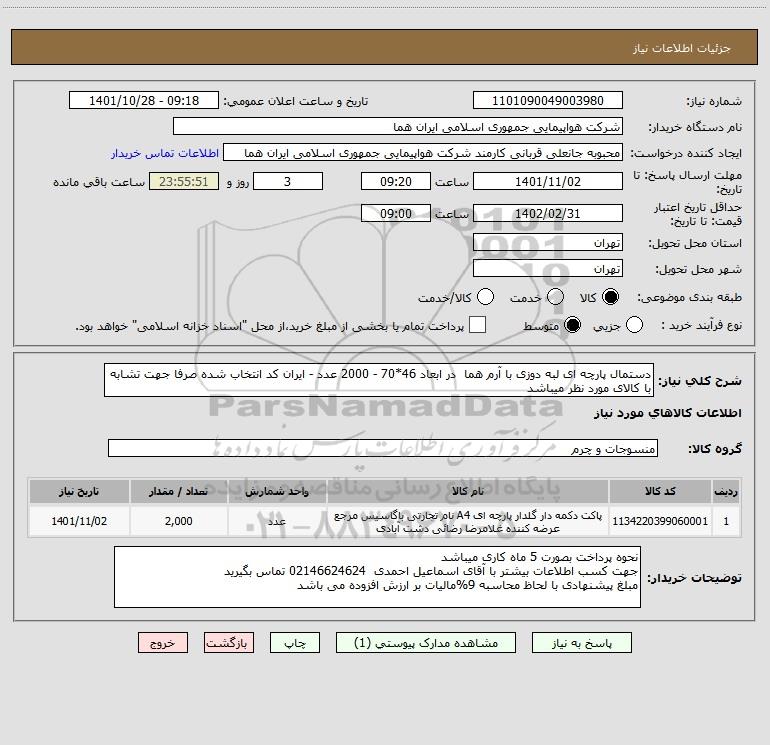Click the تعداد / مقدار column header

pyautogui.click(x=178, y=491)
